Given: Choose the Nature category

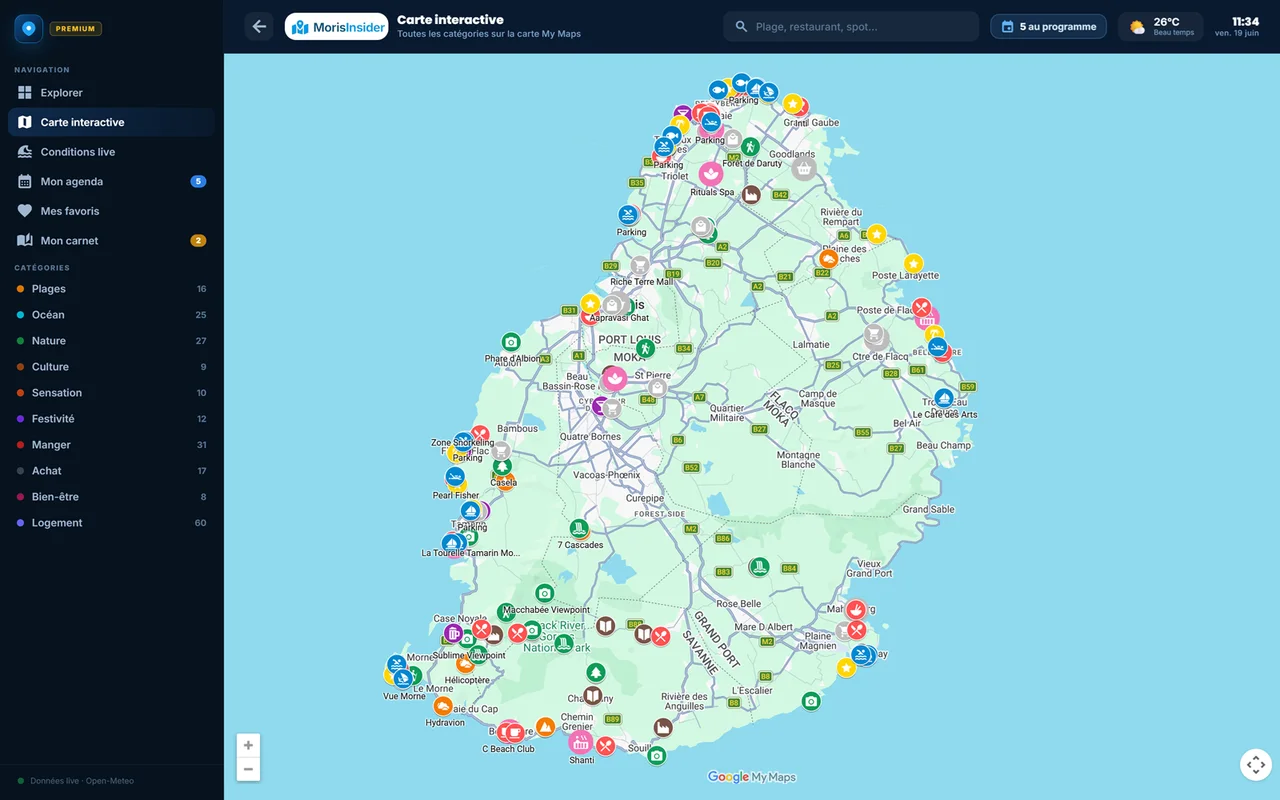Looking at the screenshot, I should (x=111, y=341).
